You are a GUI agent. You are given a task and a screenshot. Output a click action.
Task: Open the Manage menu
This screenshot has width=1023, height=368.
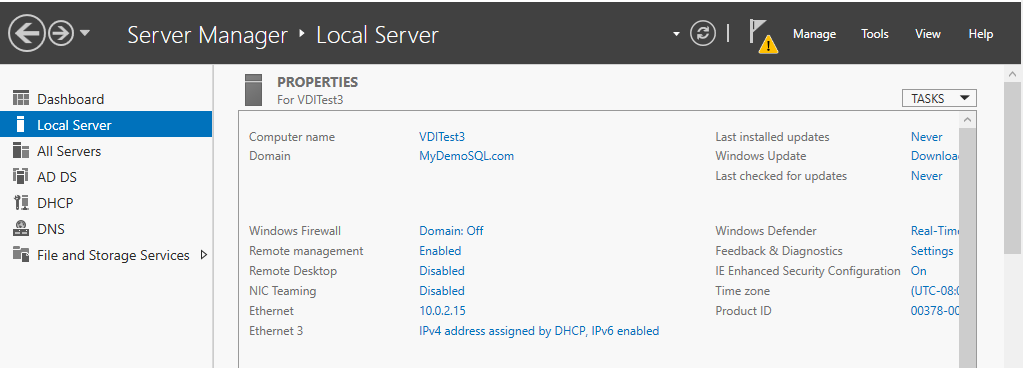click(x=814, y=34)
